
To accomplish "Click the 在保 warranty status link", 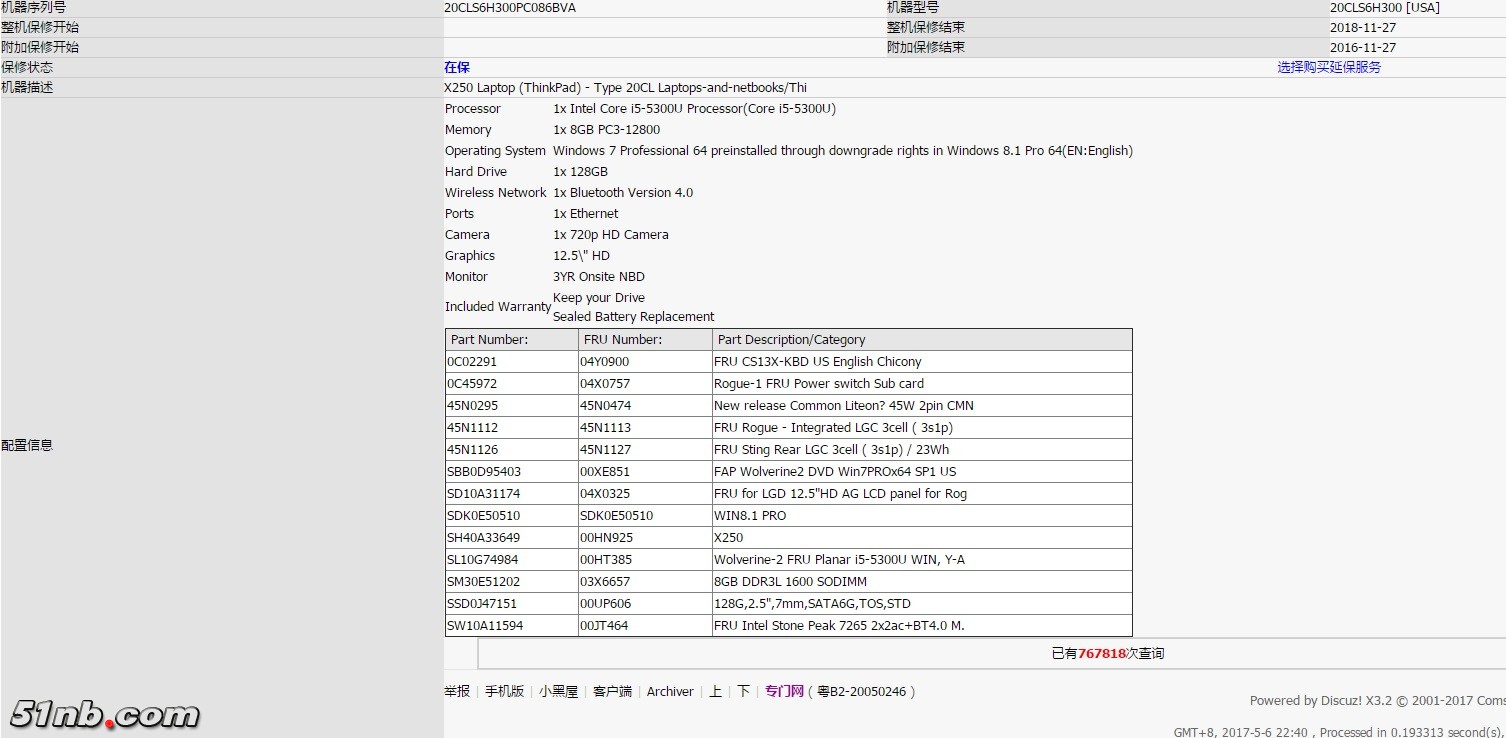I will [x=457, y=67].
